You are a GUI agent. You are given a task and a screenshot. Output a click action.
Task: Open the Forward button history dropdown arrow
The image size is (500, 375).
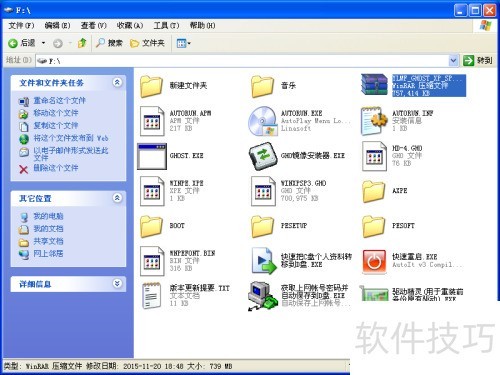(70, 43)
